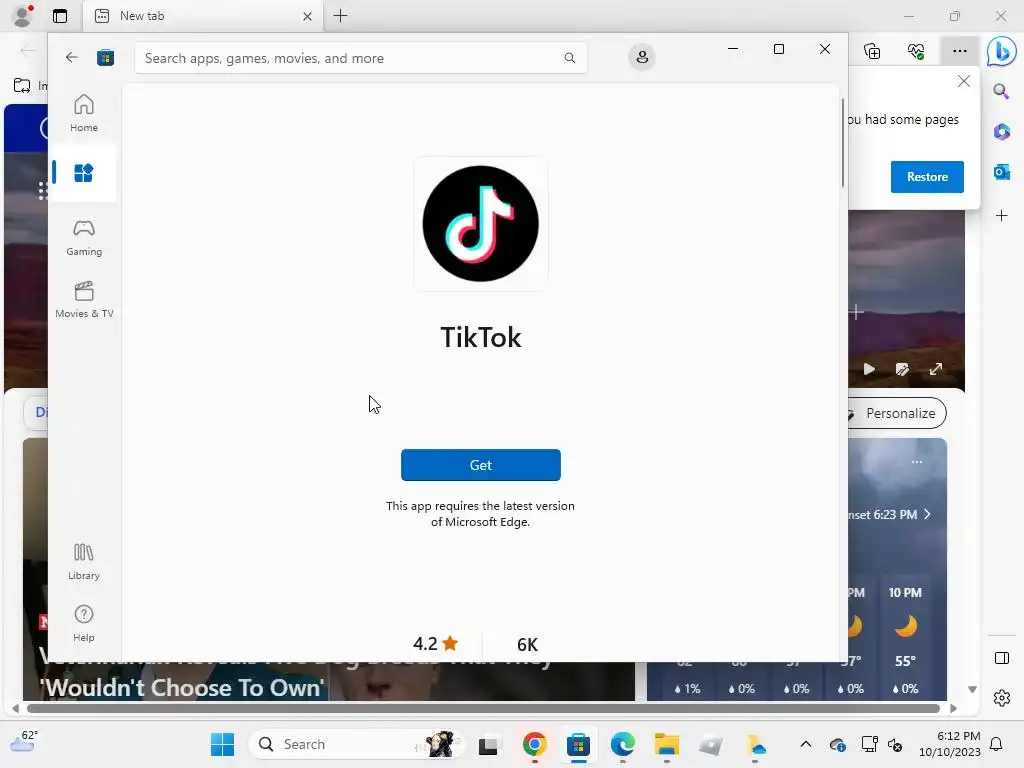Close the New tab tab
This screenshot has height=768, width=1024.
click(x=307, y=16)
